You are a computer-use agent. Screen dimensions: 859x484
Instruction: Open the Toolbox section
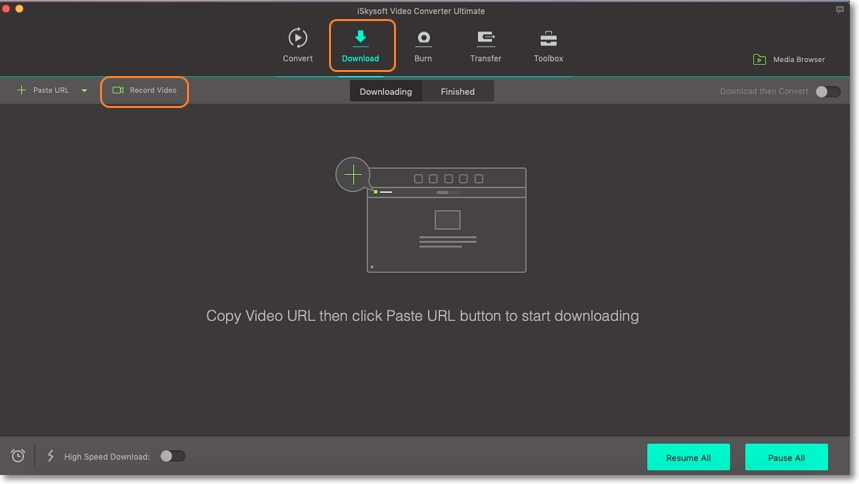click(x=548, y=40)
